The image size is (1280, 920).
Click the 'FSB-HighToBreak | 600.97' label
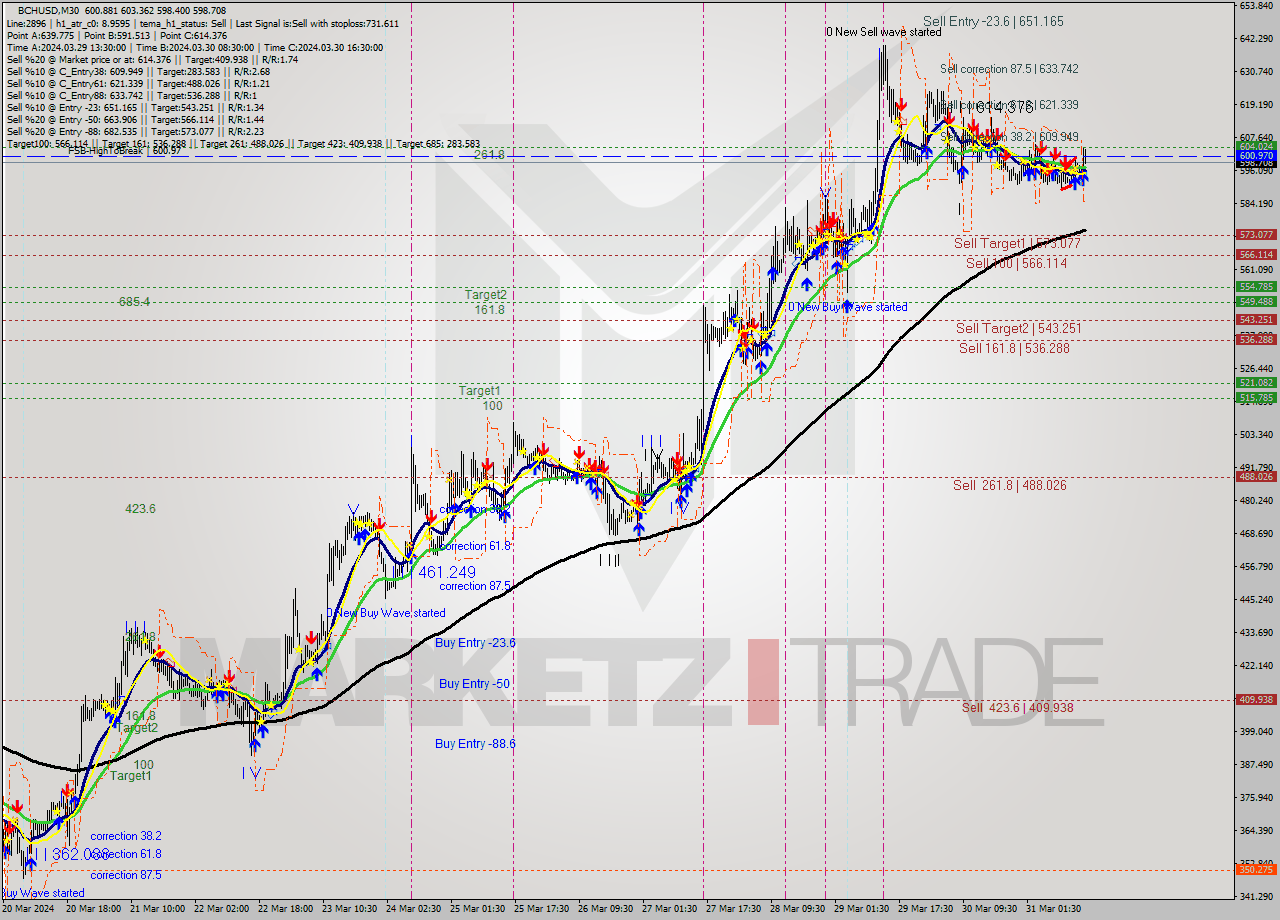(124, 150)
